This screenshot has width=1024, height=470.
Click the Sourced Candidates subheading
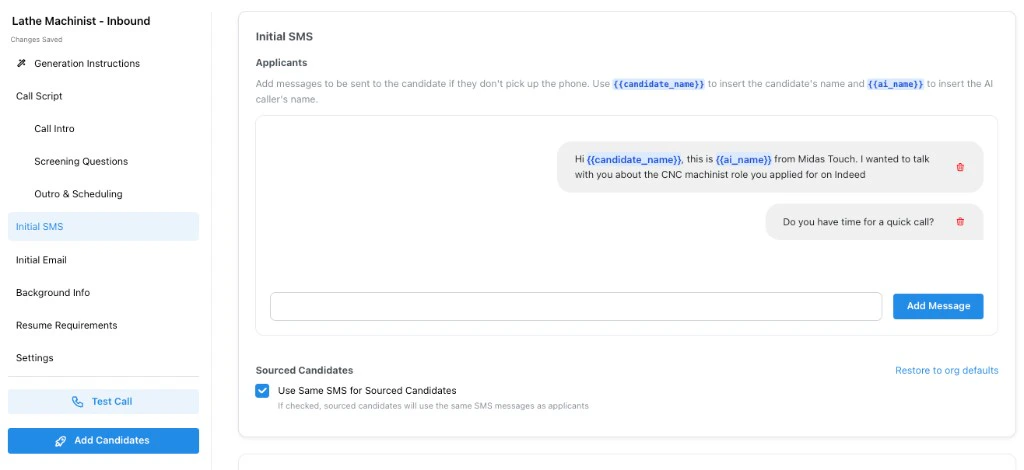[x=304, y=370]
